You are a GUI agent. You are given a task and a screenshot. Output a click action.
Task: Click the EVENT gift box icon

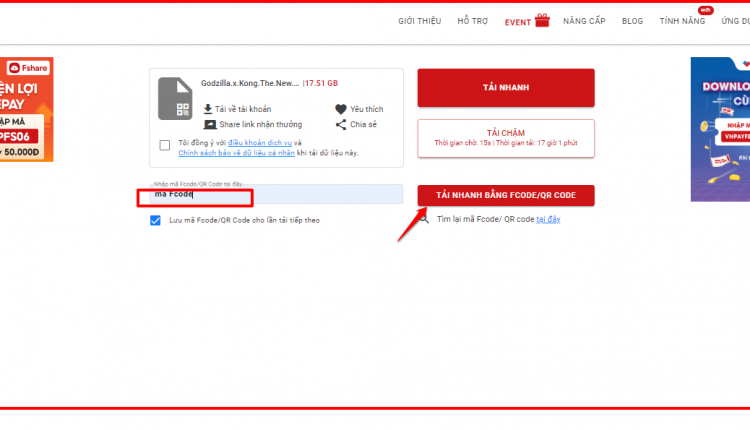542,21
